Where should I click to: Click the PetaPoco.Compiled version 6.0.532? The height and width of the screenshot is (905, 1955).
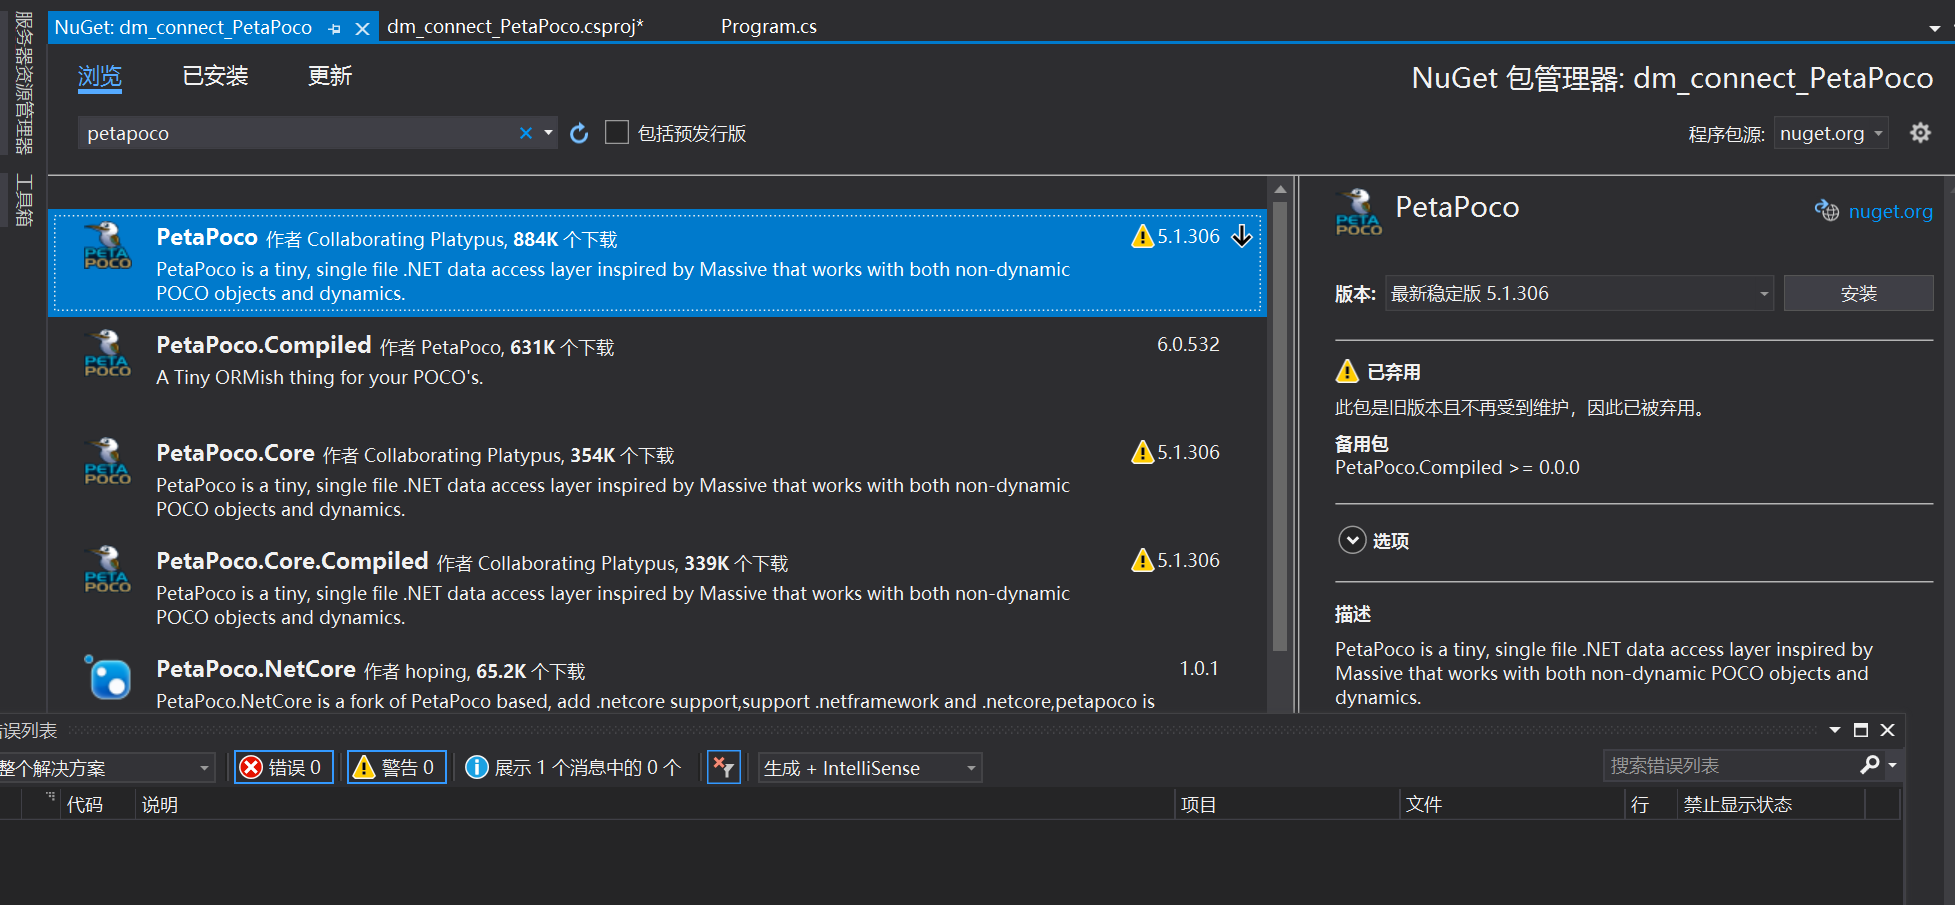pos(1188,344)
